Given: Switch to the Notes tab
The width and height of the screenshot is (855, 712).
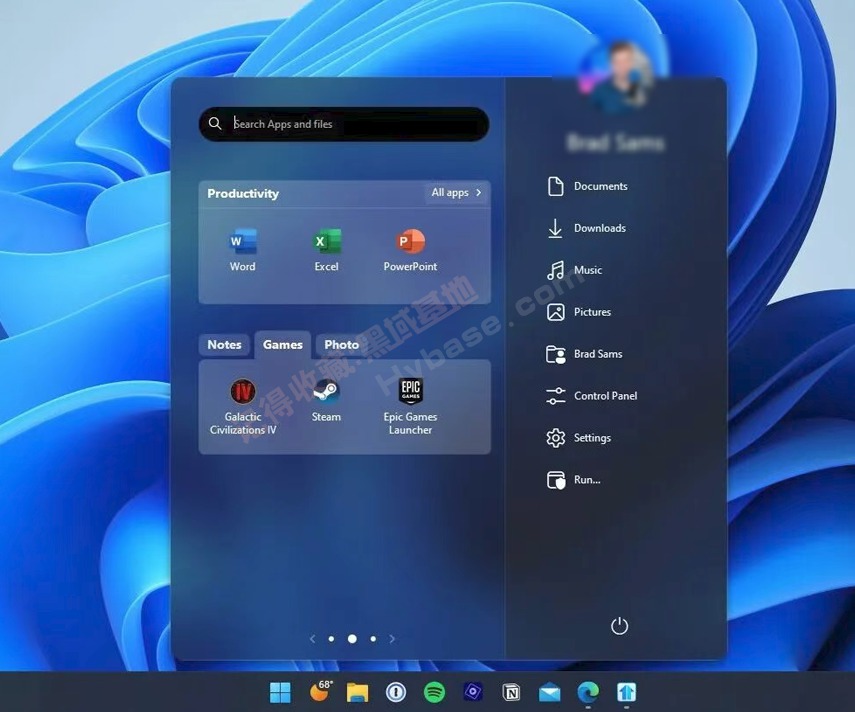Looking at the screenshot, I should coord(224,344).
